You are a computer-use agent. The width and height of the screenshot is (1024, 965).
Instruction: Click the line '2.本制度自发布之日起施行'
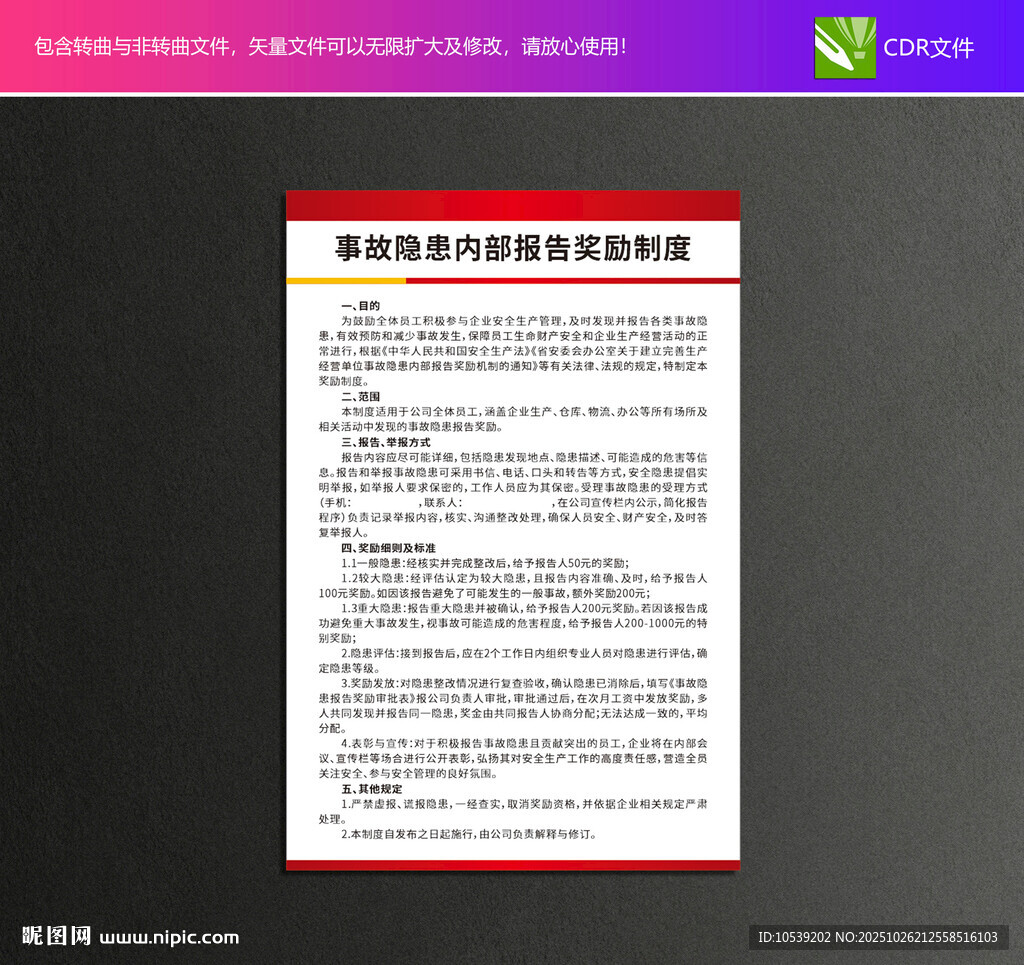[x=469, y=834]
